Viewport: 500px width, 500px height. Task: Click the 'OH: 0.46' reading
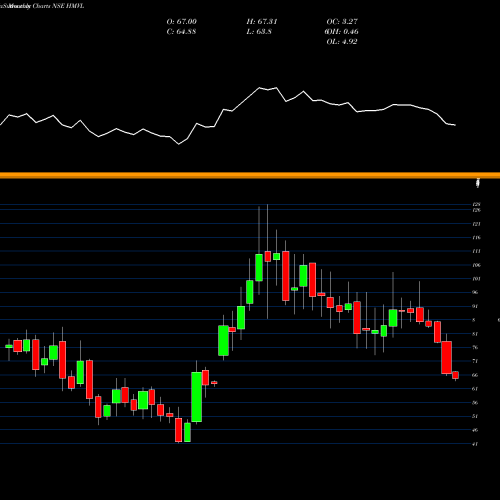(342, 32)
